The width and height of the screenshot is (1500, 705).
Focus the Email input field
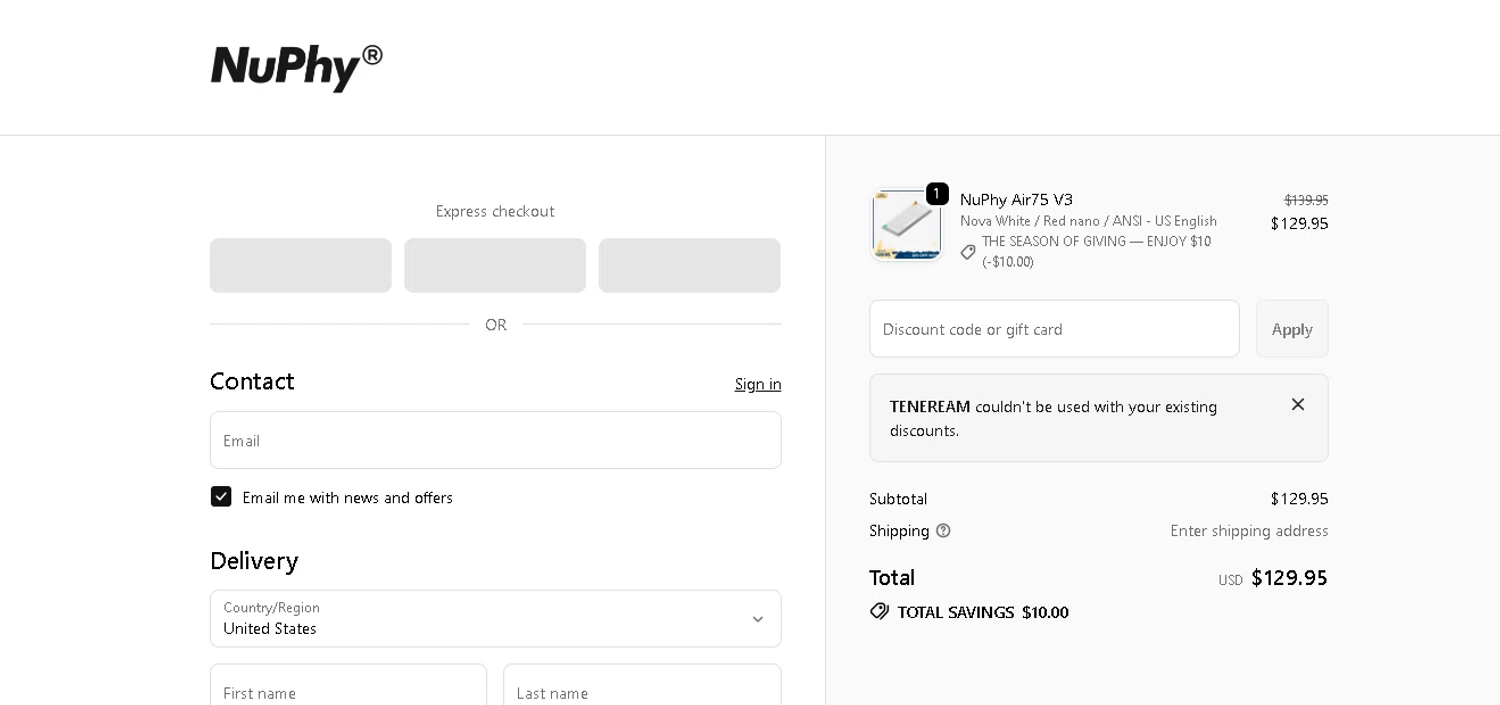(496, 440)
